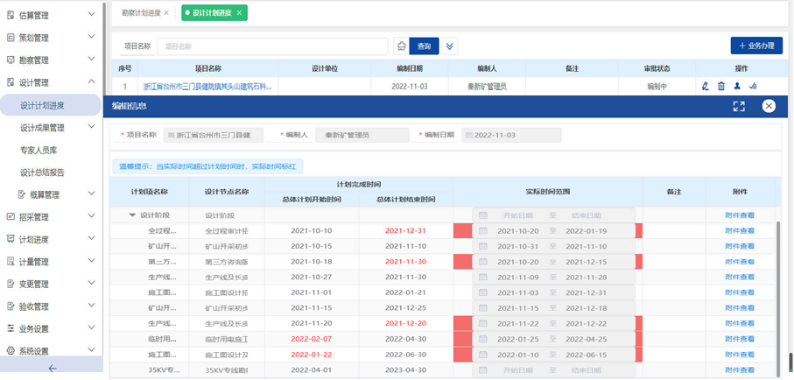Viewport: 794px width, 380px height.
Task: Maximize the 编辑信息 dialog with fullscreen icon
Action: pyautogui.click(x=739, y=106)
